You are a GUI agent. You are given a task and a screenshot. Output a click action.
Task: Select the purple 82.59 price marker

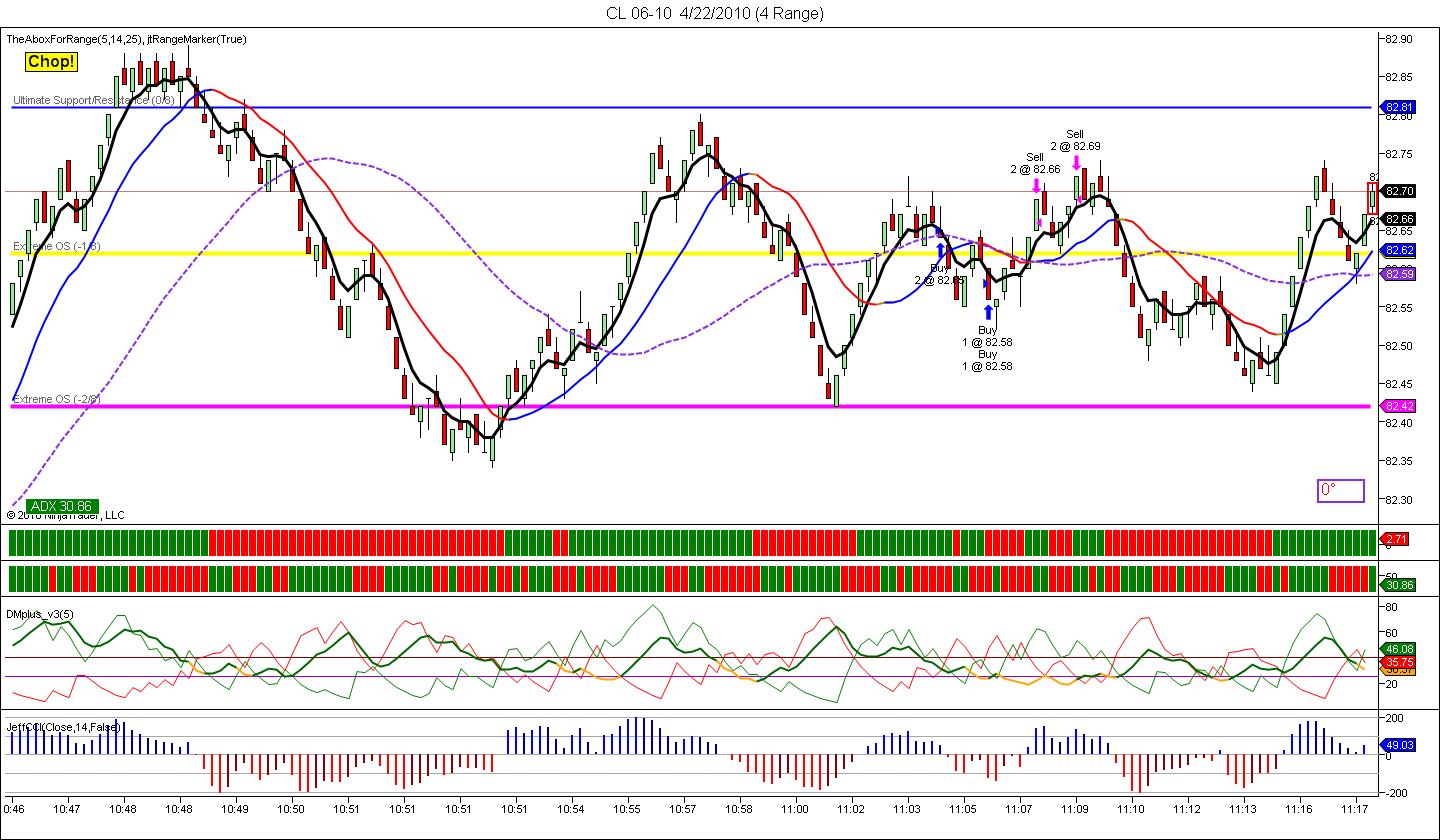pyautogui.click(x=1398, y=273)
